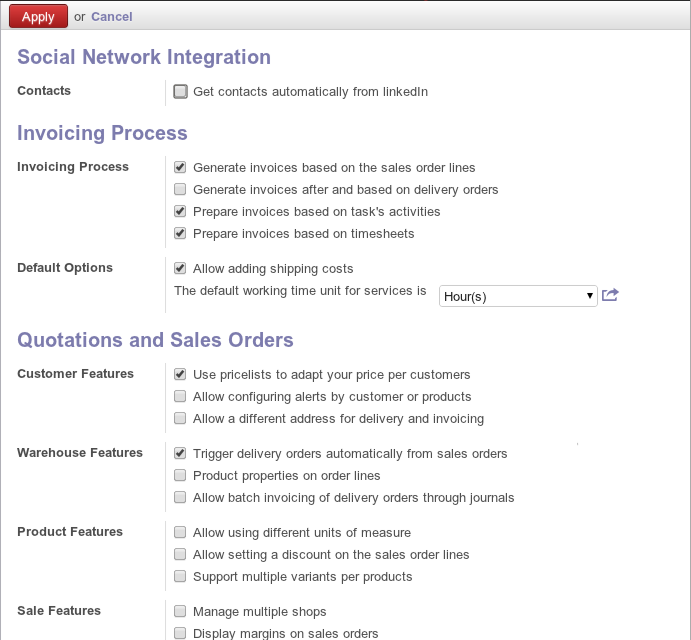Uncheck Trigger delivery orders automatically
Image resolution: width=691 pixels, height=640 pixels.
(180, 453)
